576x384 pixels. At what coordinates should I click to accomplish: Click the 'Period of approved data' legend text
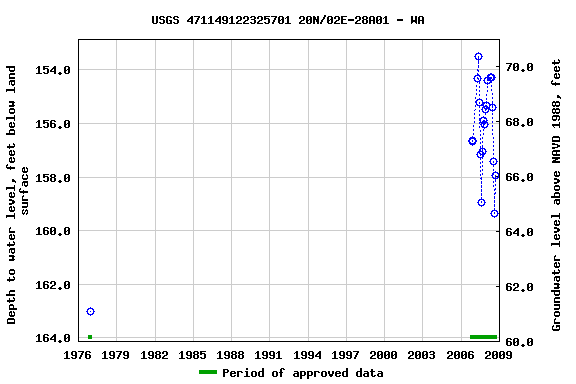pyautogui.click(x=303, y=373)
